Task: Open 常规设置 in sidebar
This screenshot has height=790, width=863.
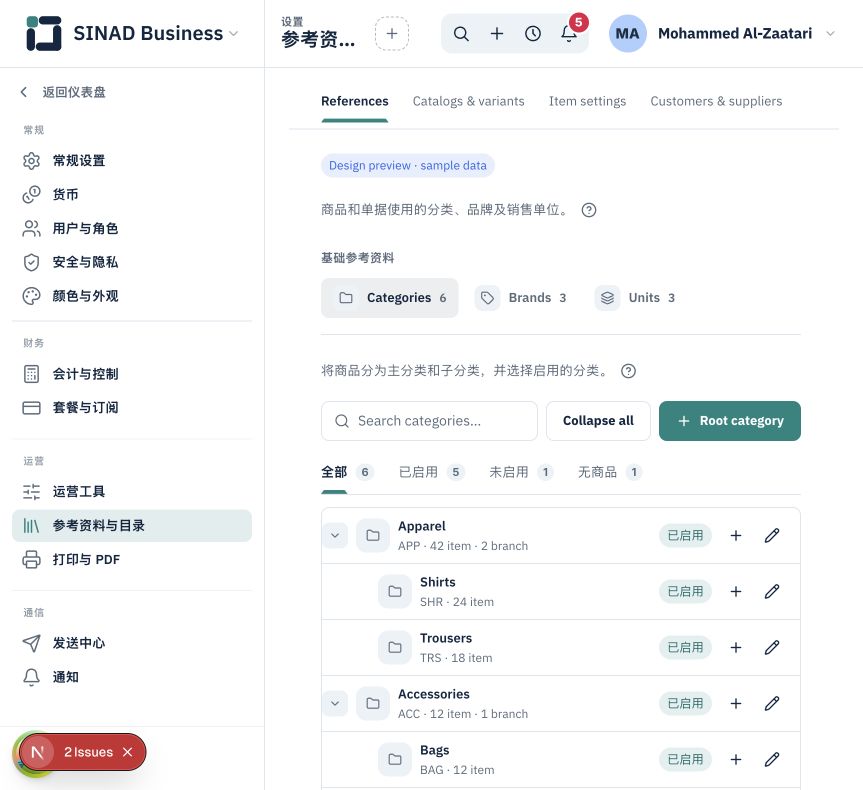Action: pos(132,161)
